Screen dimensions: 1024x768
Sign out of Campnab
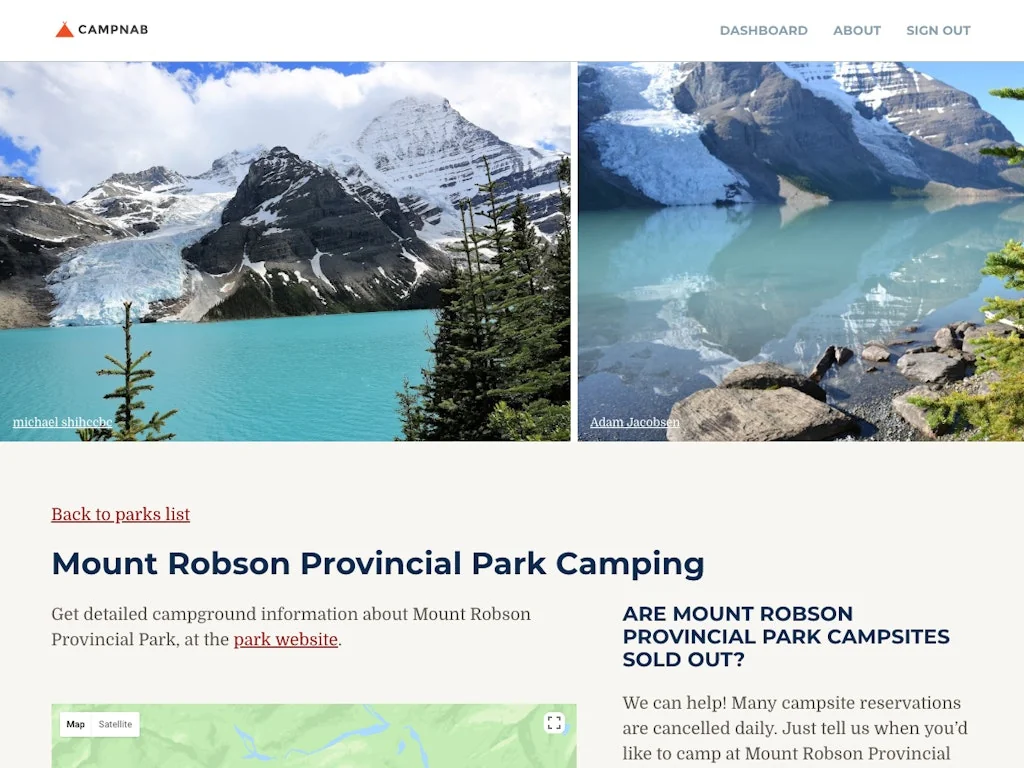(938, 30)
